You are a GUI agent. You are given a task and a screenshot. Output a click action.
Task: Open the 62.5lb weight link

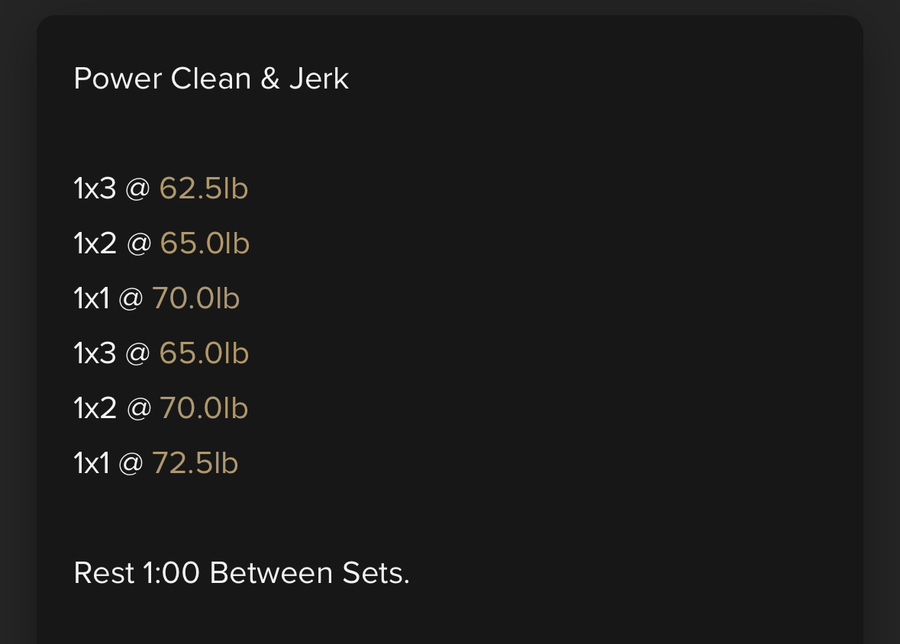click(x=204, y=188)
